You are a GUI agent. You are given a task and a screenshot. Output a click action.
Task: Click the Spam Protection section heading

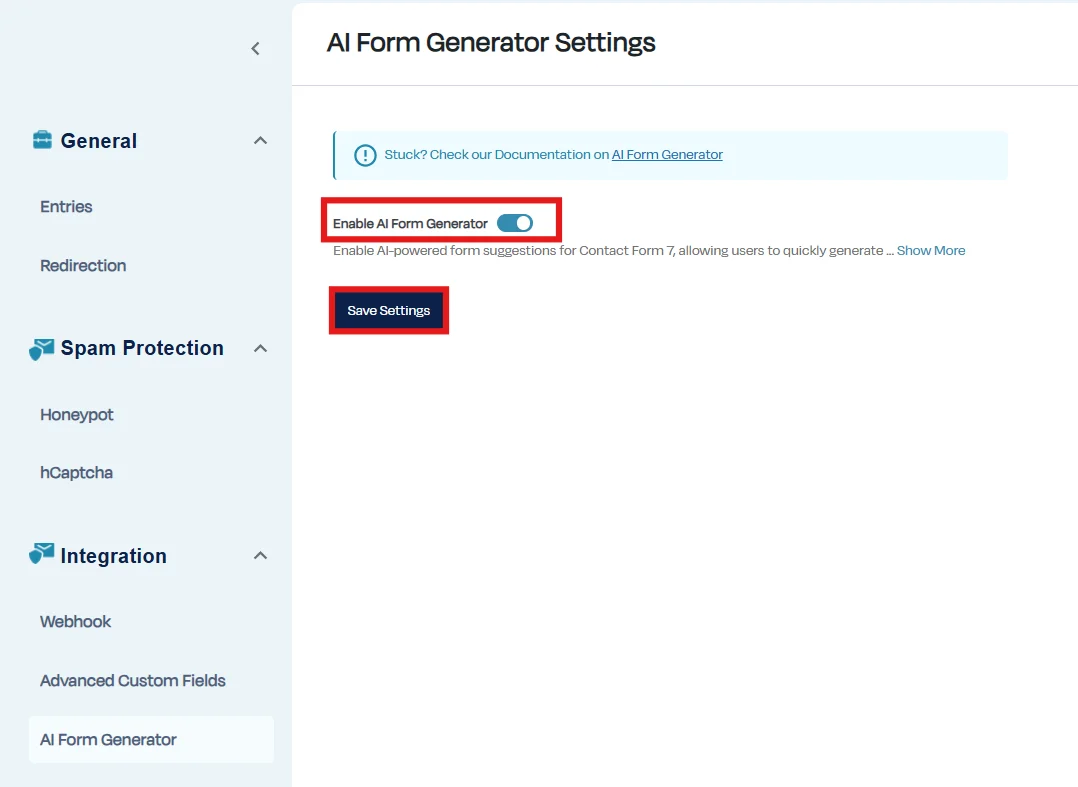(x=142, y=348)
